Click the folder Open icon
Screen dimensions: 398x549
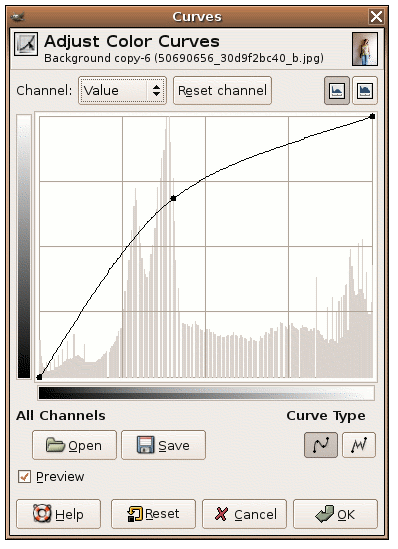pos(55,445)
